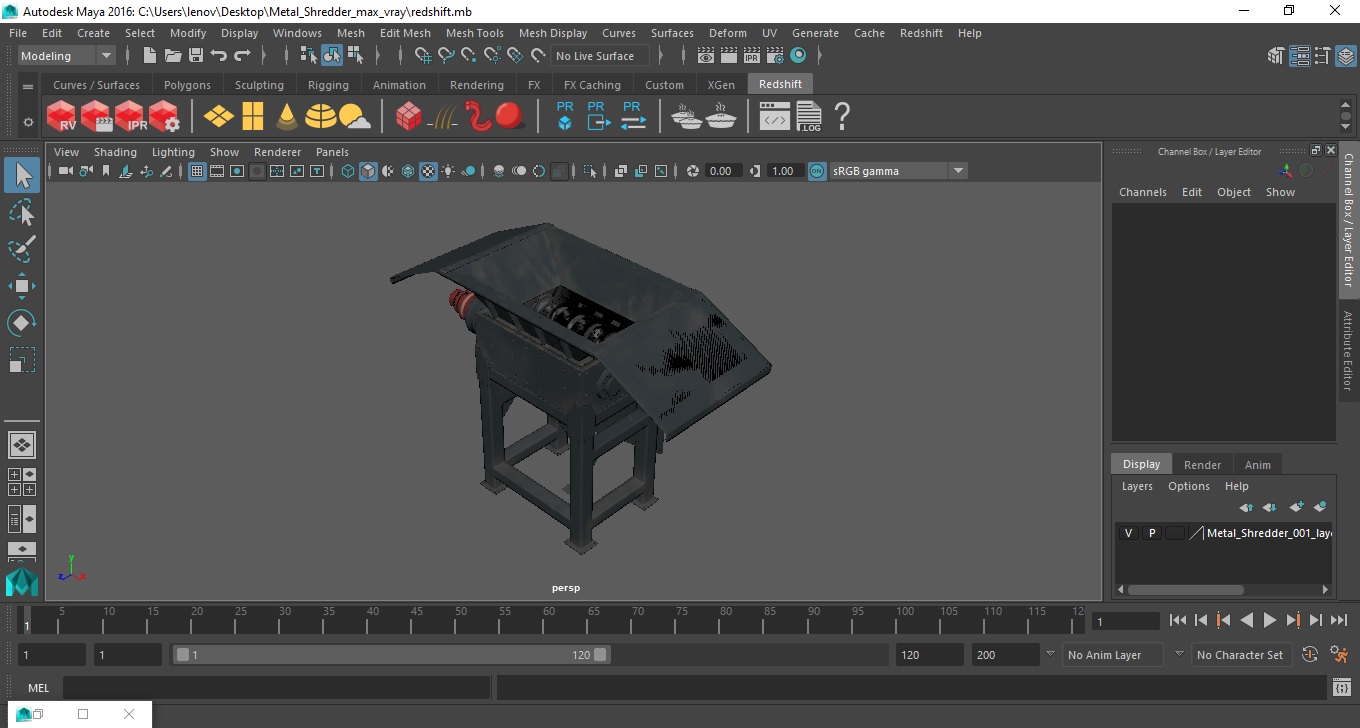Screen dimensions: 1360x728
Task: Toggle playback P box of Metal_Shredder layer
Action: pos(1152,533)
